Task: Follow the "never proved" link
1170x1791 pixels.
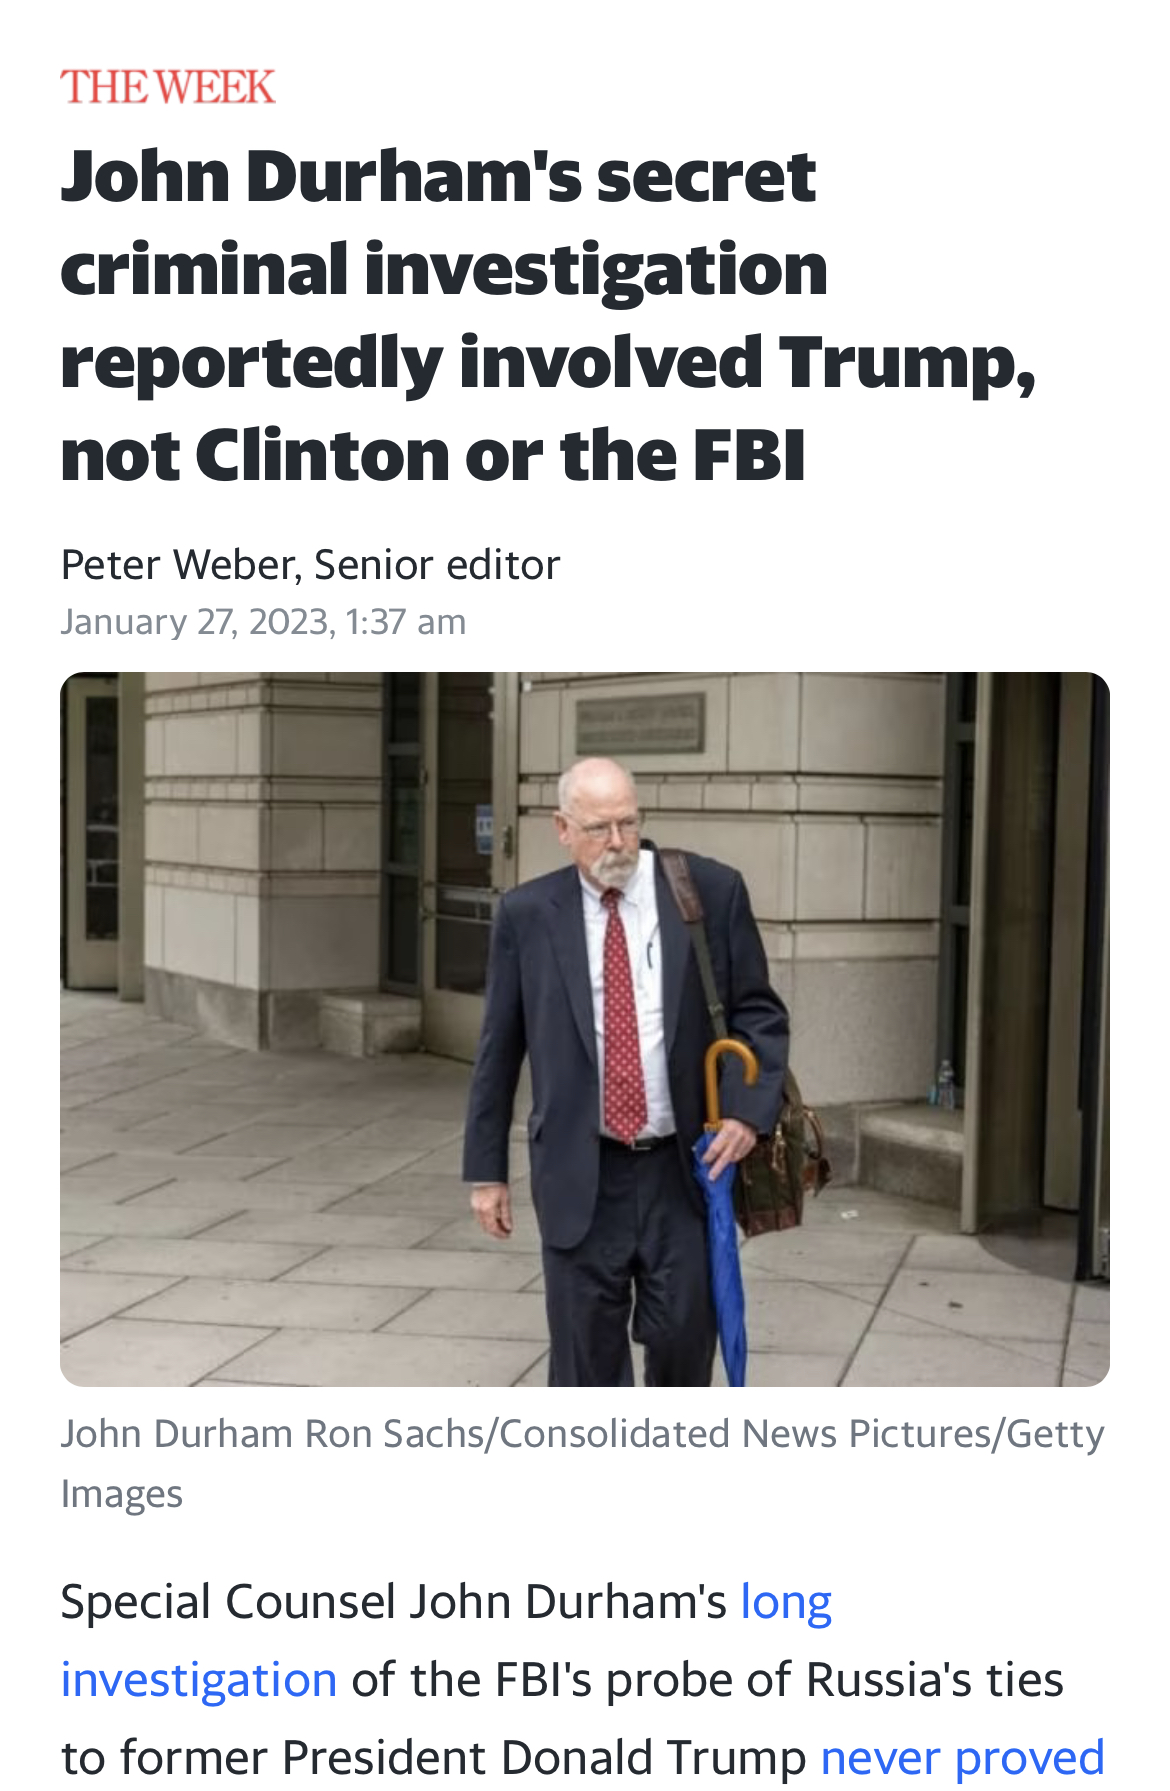Action: [962, 1757]
